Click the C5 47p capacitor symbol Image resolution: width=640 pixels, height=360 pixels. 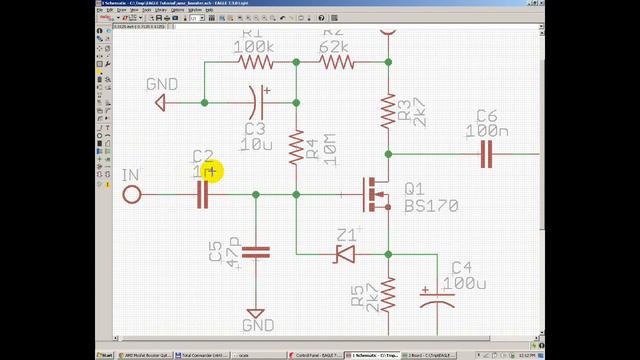256,253
